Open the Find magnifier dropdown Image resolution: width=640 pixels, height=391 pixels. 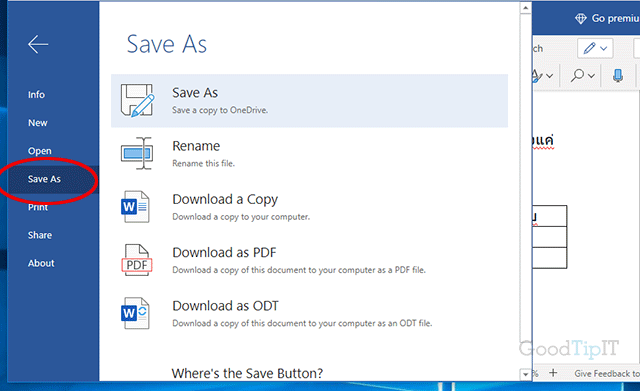(x=582, y=76)
